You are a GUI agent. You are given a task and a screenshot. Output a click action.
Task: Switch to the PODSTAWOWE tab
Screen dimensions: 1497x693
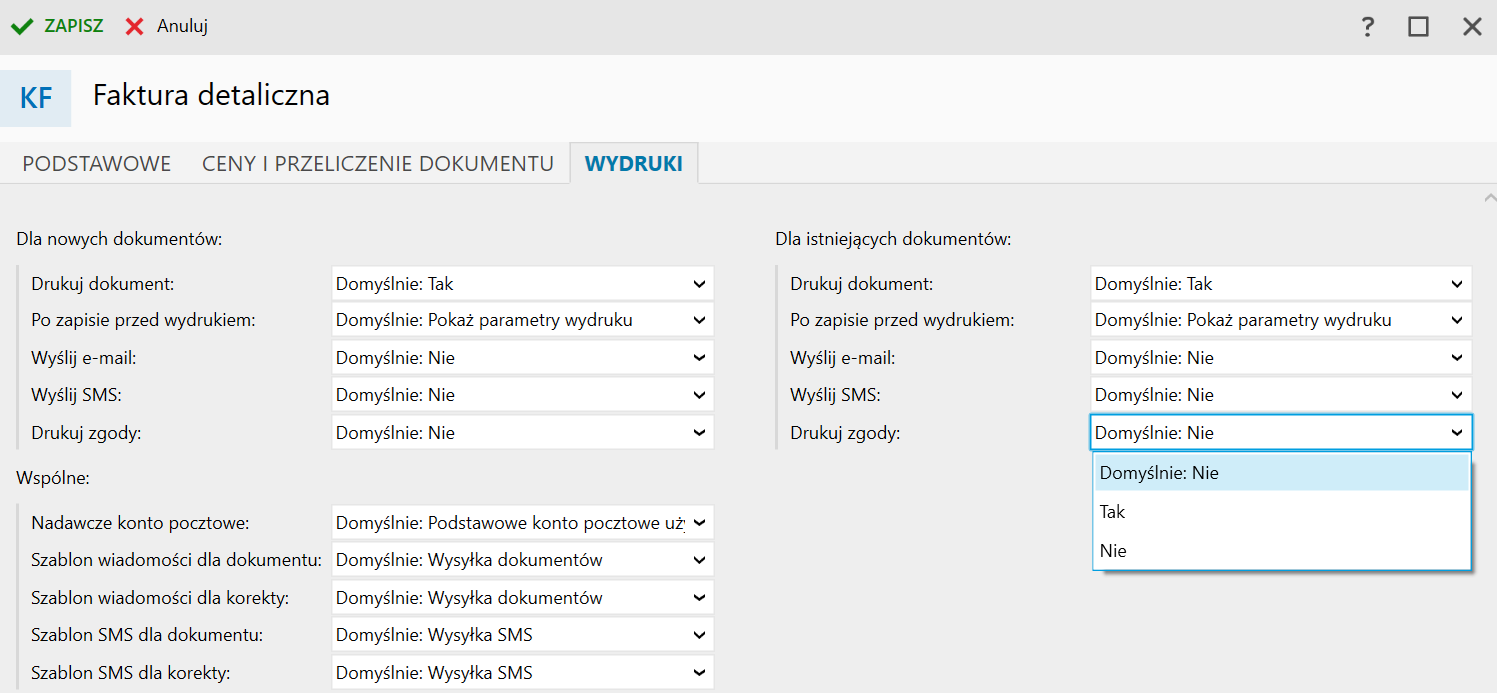tap(97, 164)
